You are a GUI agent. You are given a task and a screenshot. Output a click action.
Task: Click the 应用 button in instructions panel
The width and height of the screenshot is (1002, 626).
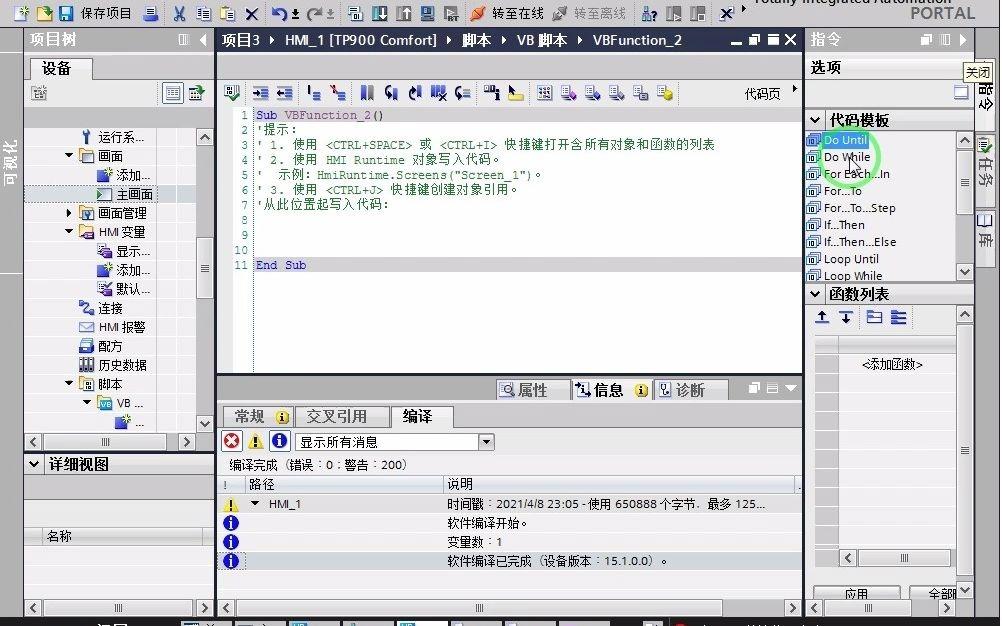[856, 593]
